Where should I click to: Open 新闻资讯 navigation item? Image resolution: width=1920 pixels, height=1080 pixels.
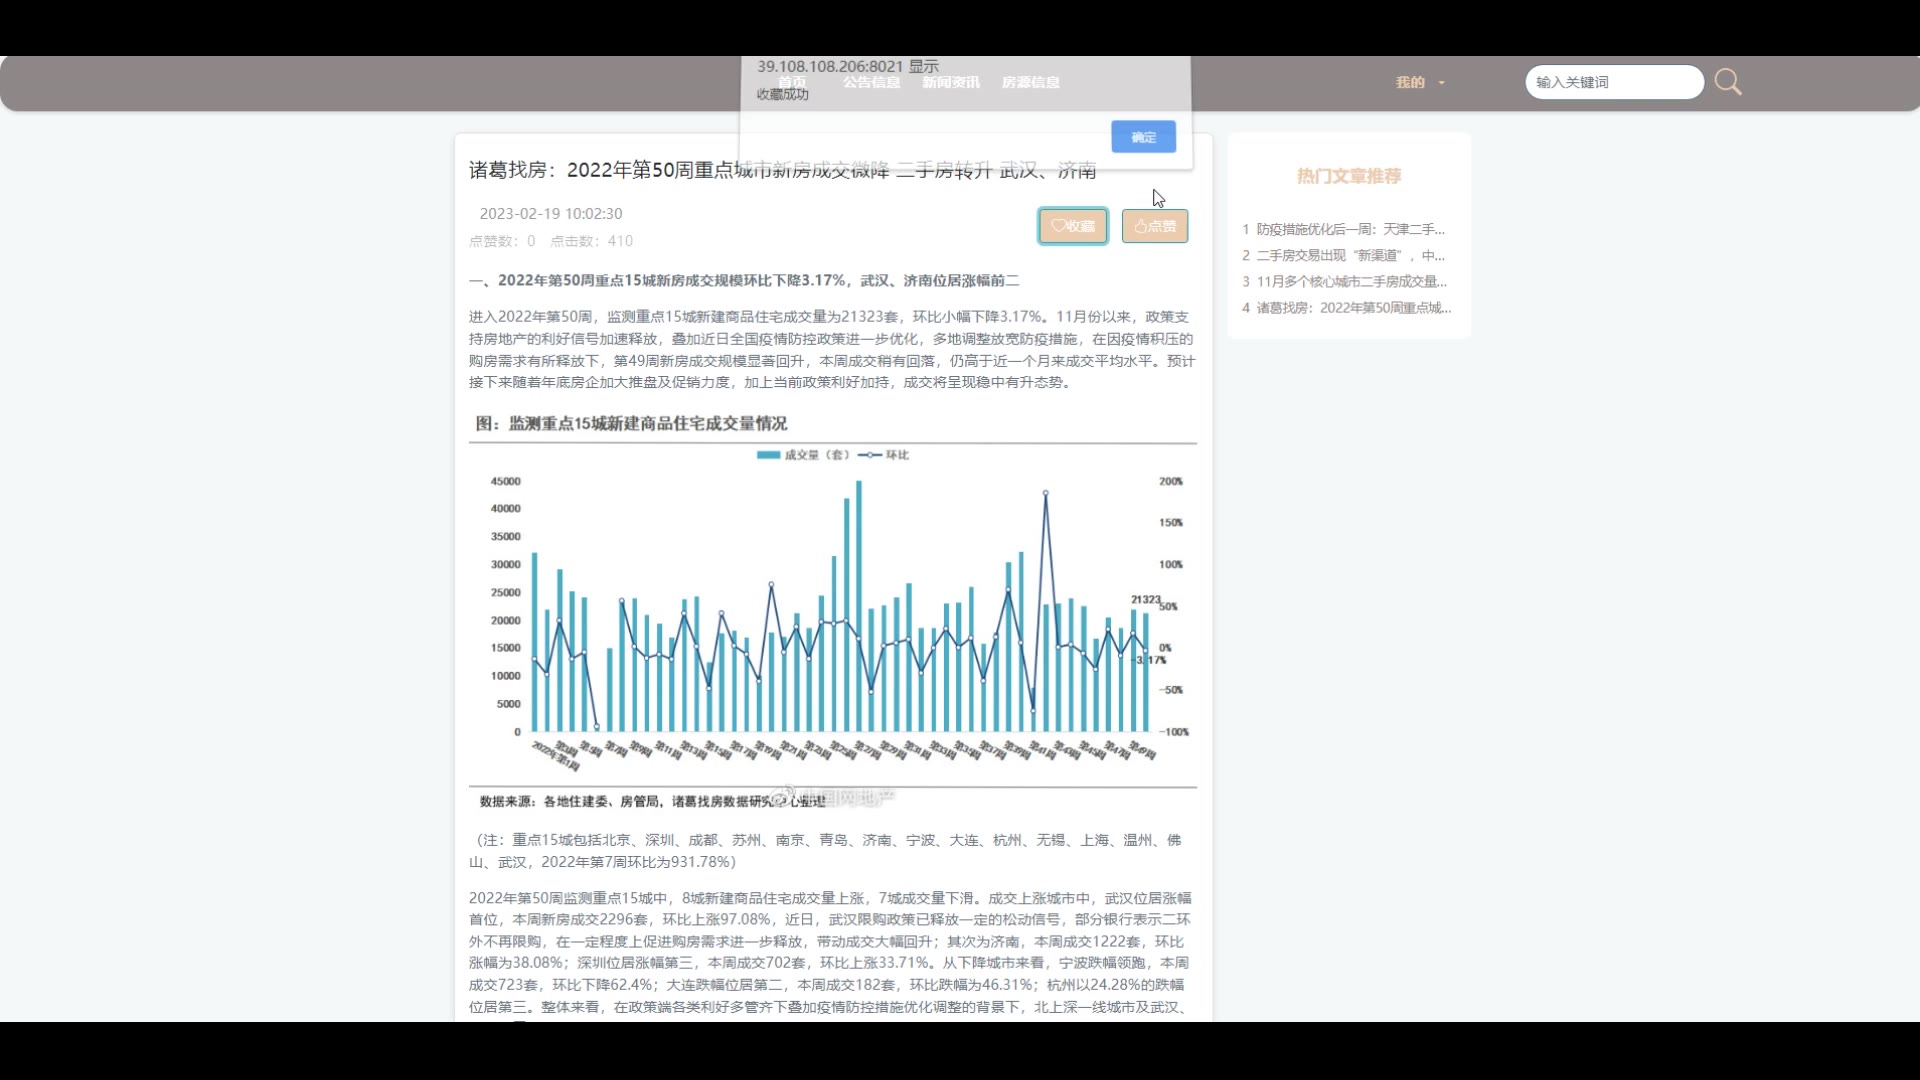click(x=950, y=82)
